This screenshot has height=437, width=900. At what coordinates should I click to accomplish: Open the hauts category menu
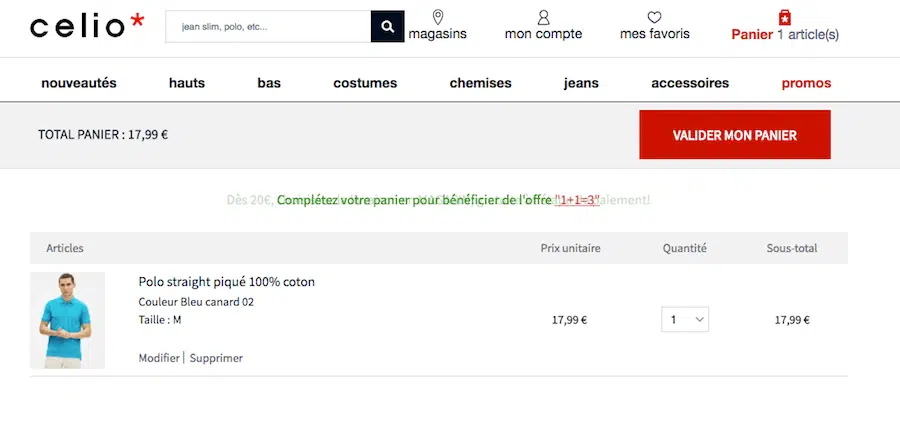(187, 83)
